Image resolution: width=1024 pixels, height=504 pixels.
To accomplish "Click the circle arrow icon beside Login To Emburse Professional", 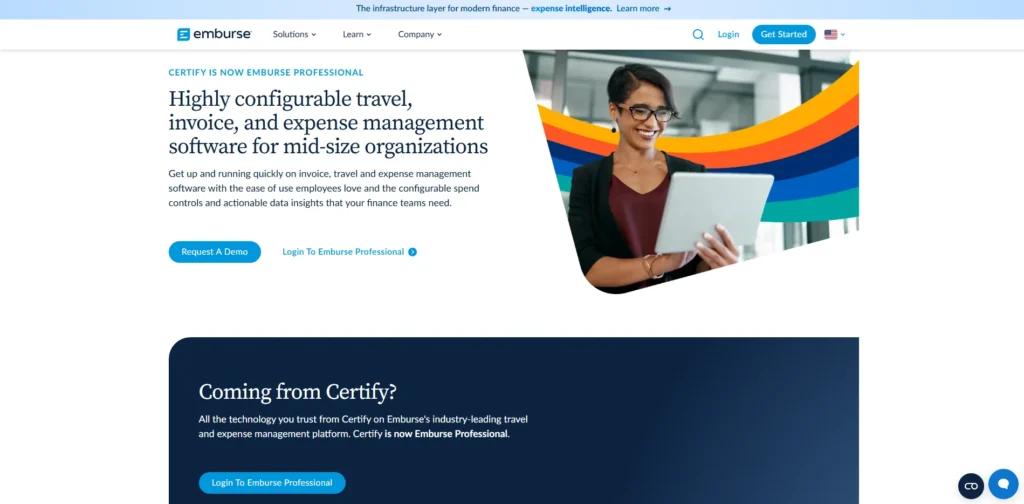I will pos(412,252).
